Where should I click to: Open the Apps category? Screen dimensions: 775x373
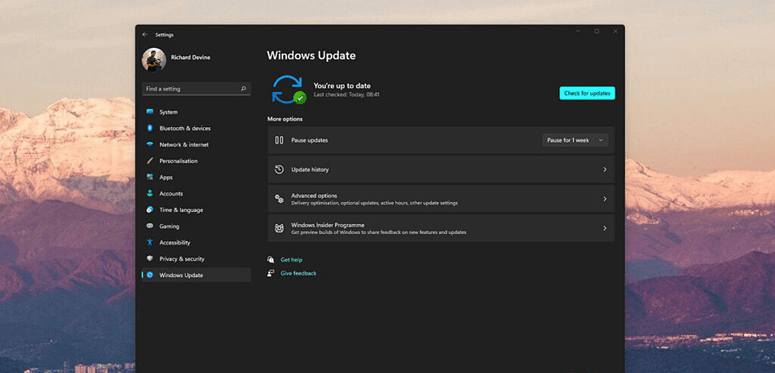(196, 177)
